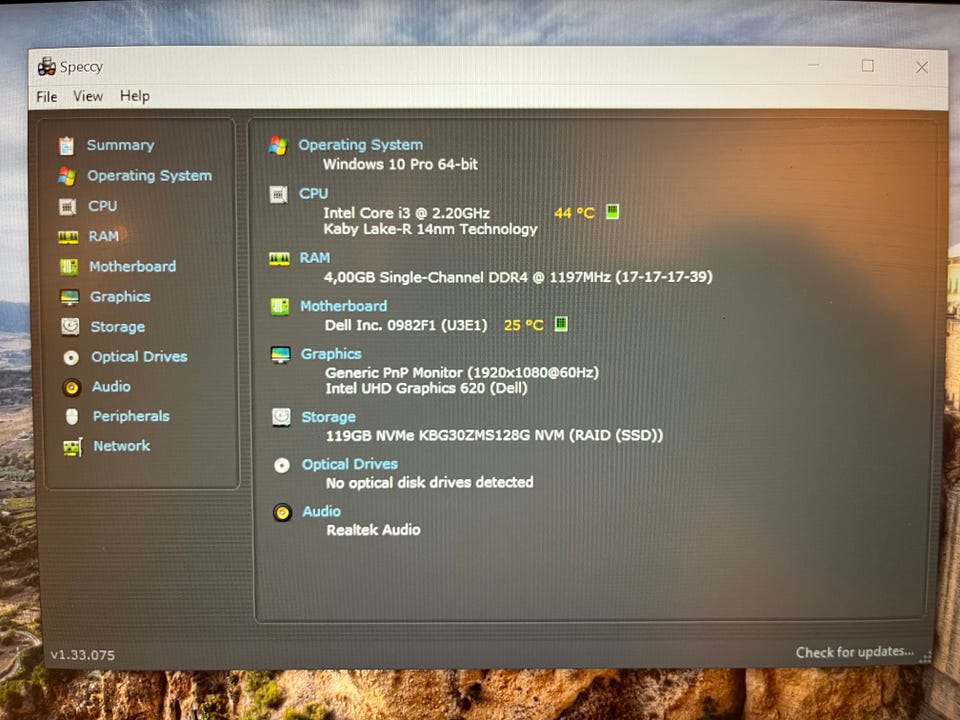Image resolution: width=960 pixels, height=720 pixels.
Task: Select Summary in the sidebar
Action: (120, 145)
